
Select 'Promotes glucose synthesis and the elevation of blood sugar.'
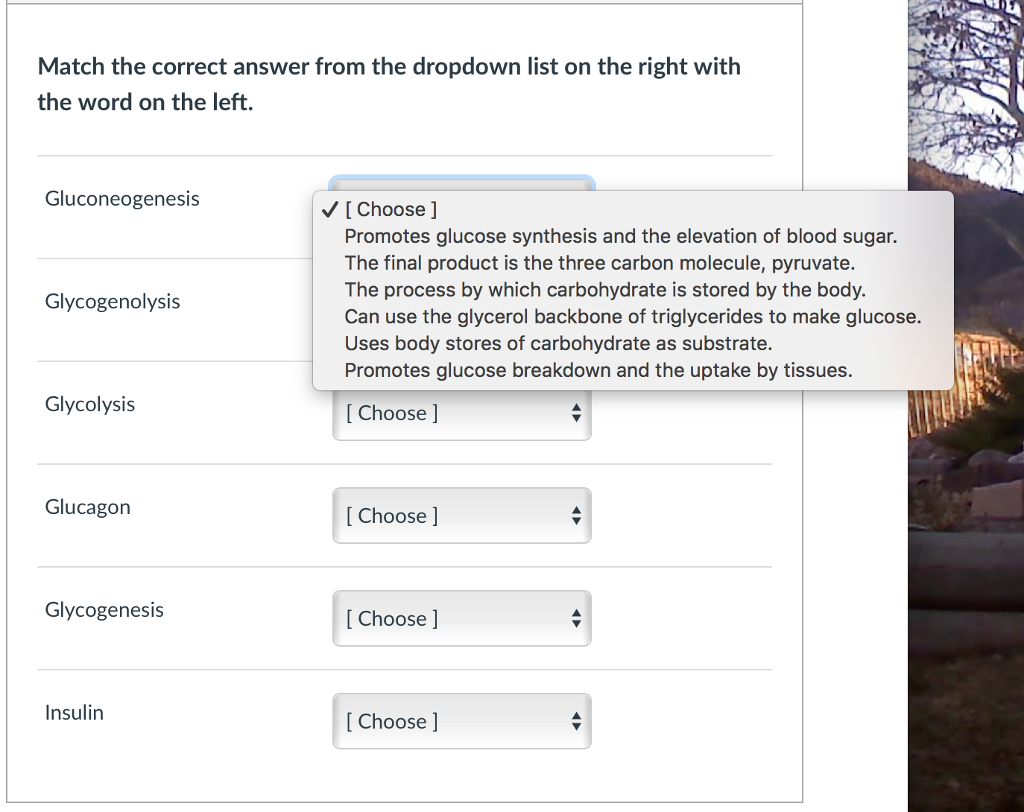pyautogui.click(x=621, y=236)
